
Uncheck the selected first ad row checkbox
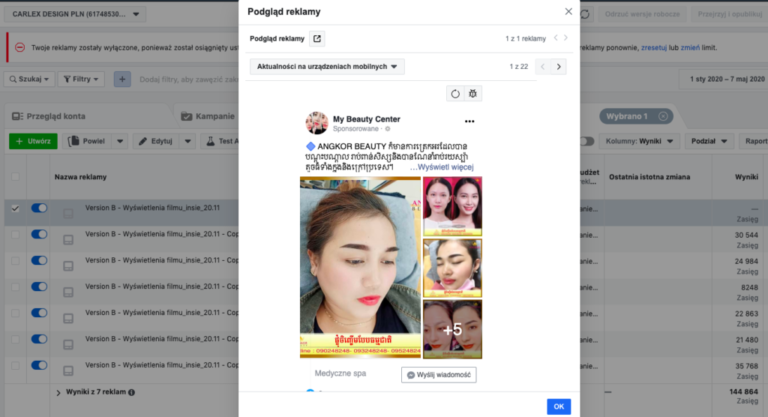click(14, 209)
